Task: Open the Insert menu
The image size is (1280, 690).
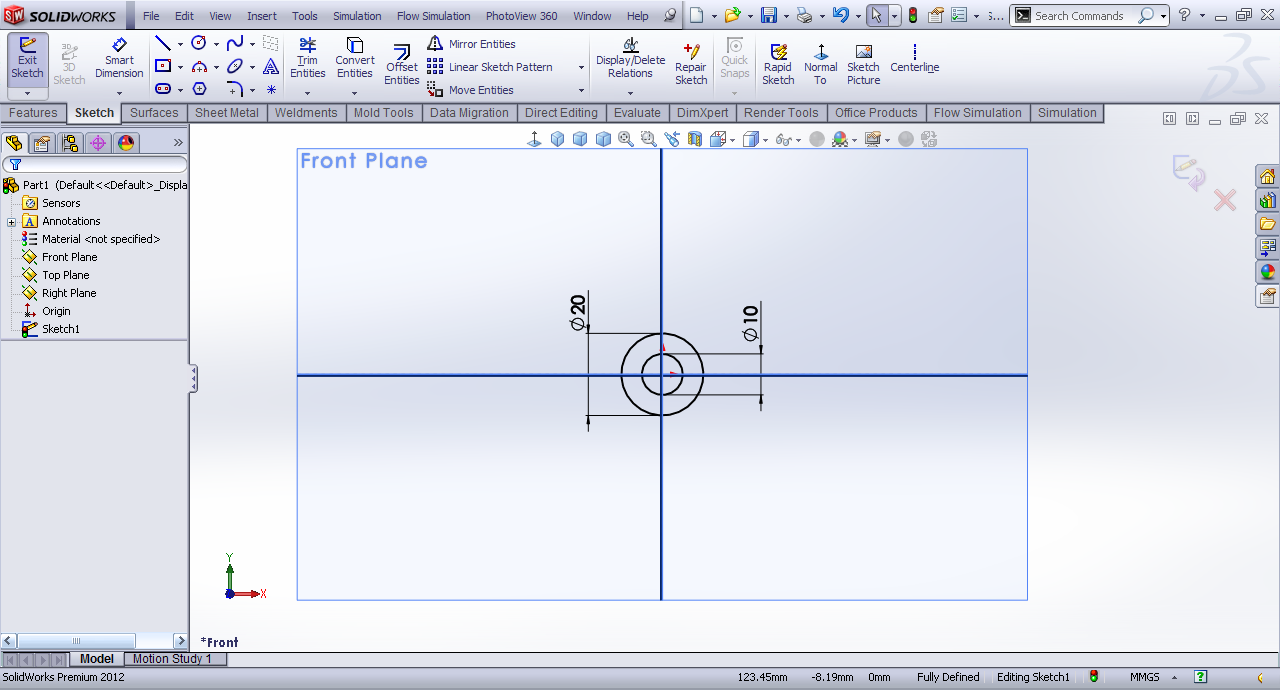Action: pos(262,16)
